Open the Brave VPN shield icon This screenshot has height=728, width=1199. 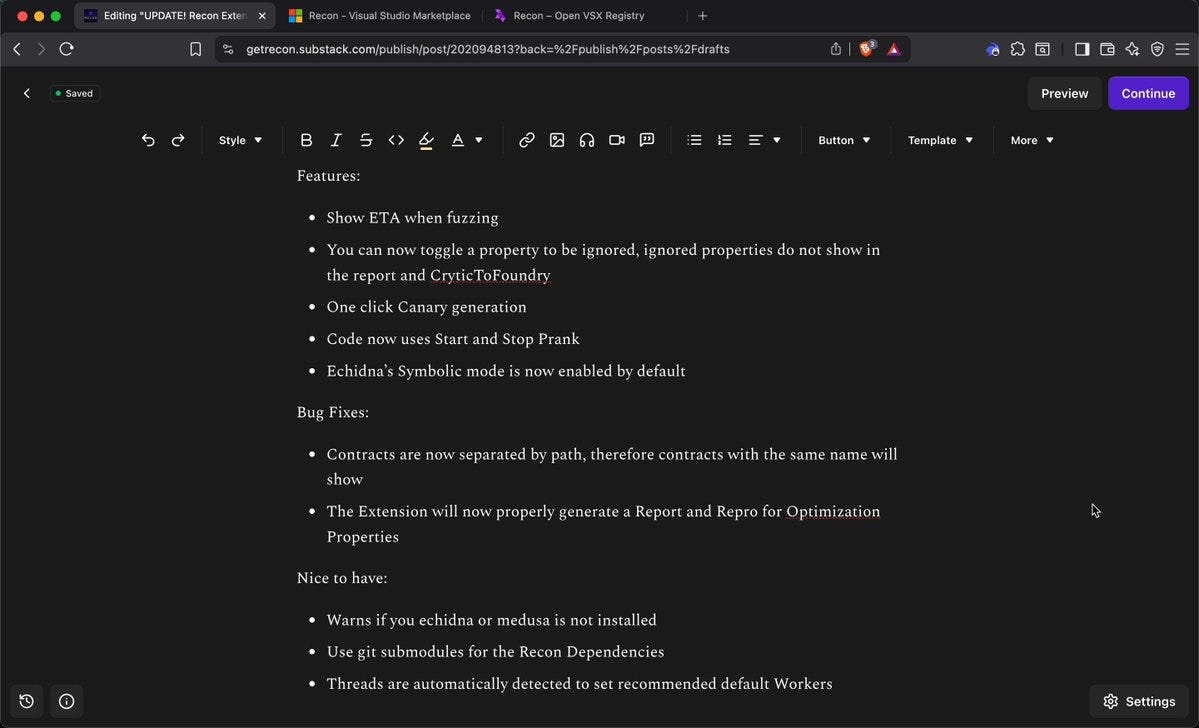(1158, 49)
